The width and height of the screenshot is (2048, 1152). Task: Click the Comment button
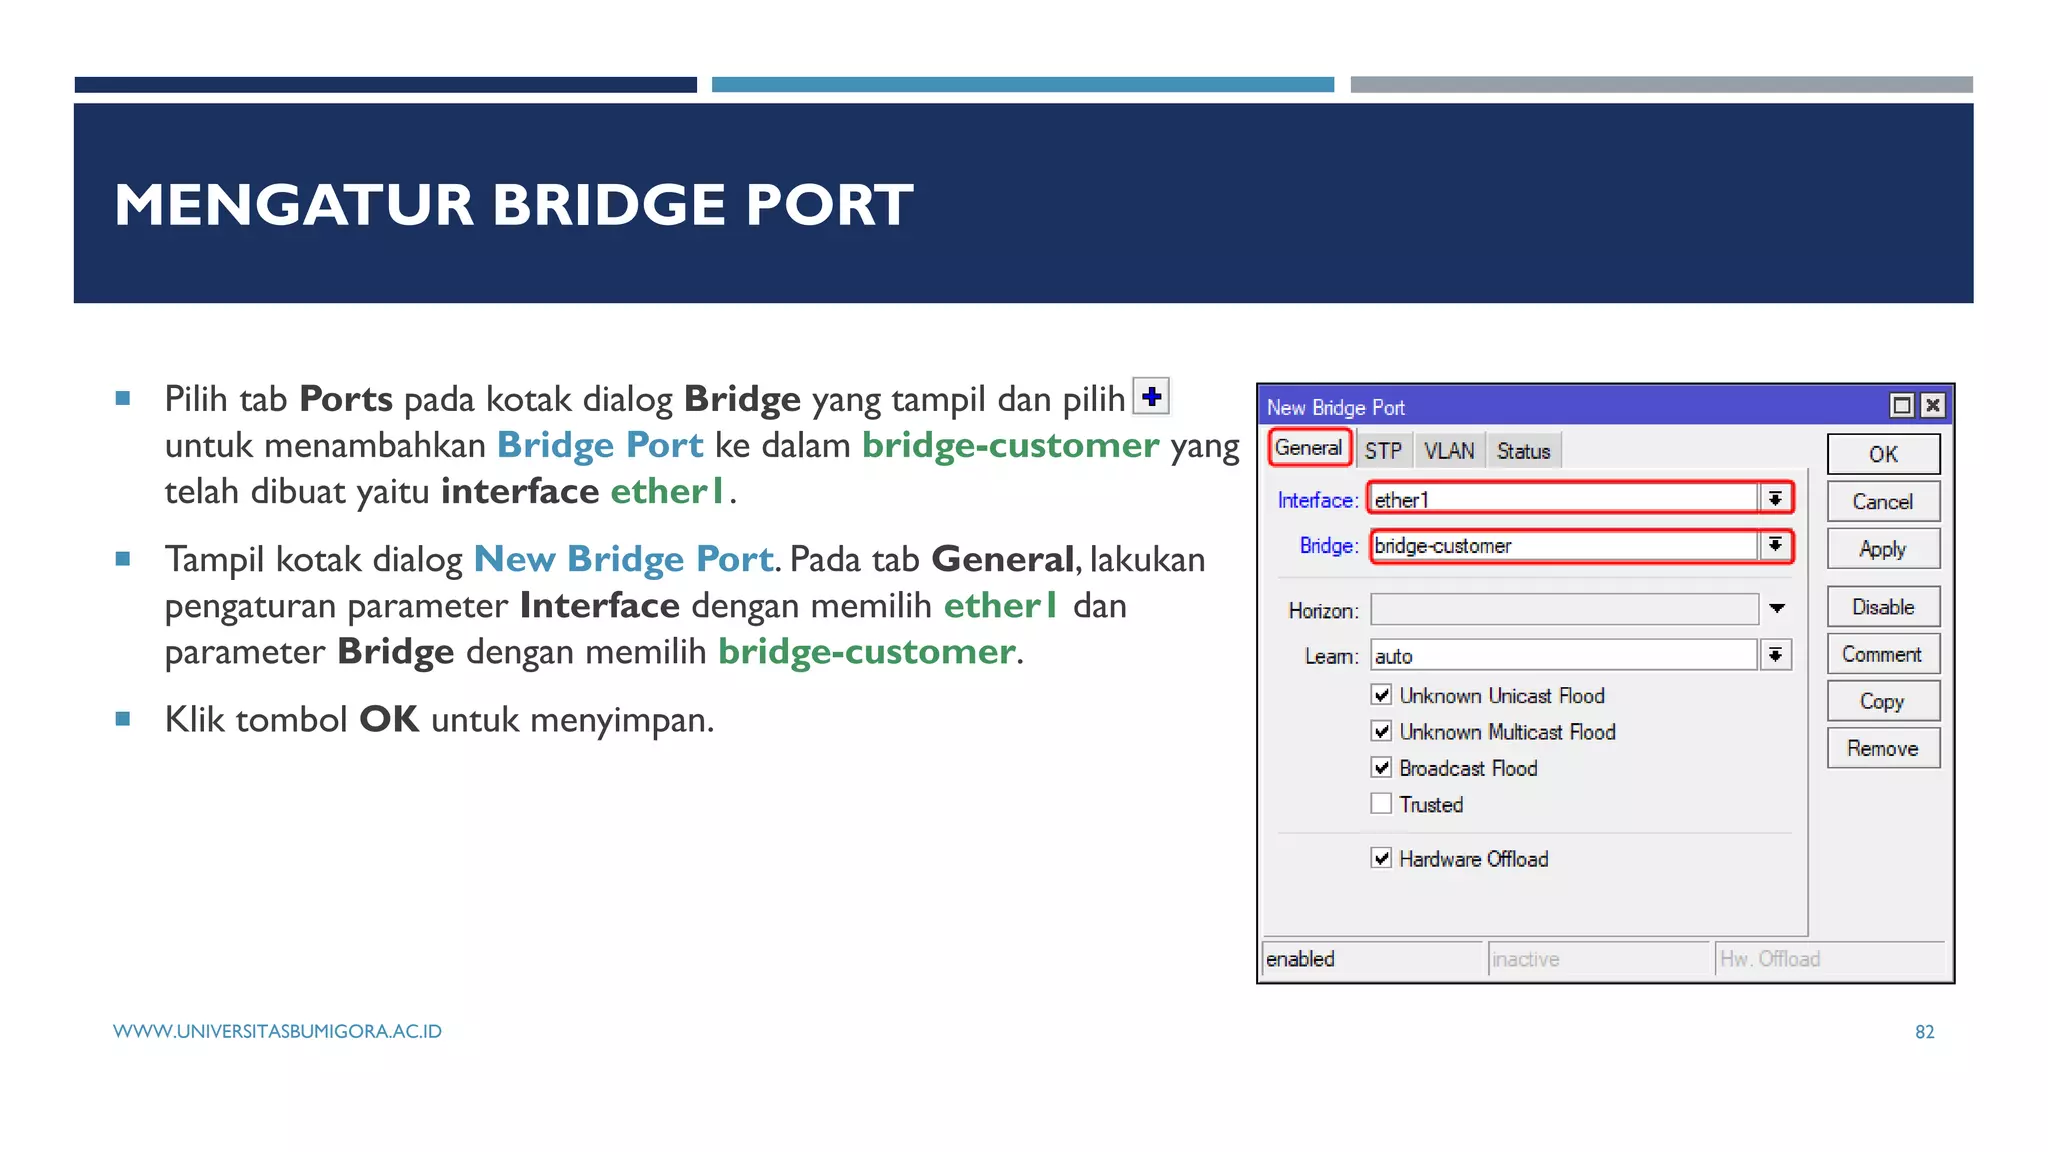pos(1883,654)
